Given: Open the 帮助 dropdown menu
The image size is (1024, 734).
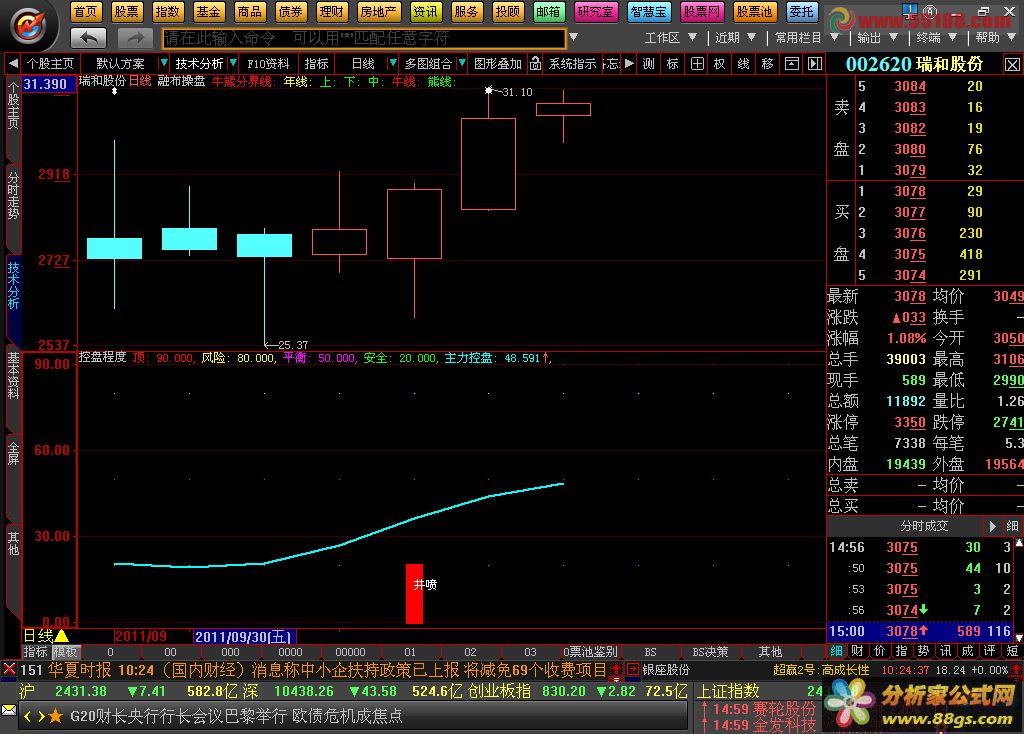Looking at the screenshot, I should click(x=995, y=38).
